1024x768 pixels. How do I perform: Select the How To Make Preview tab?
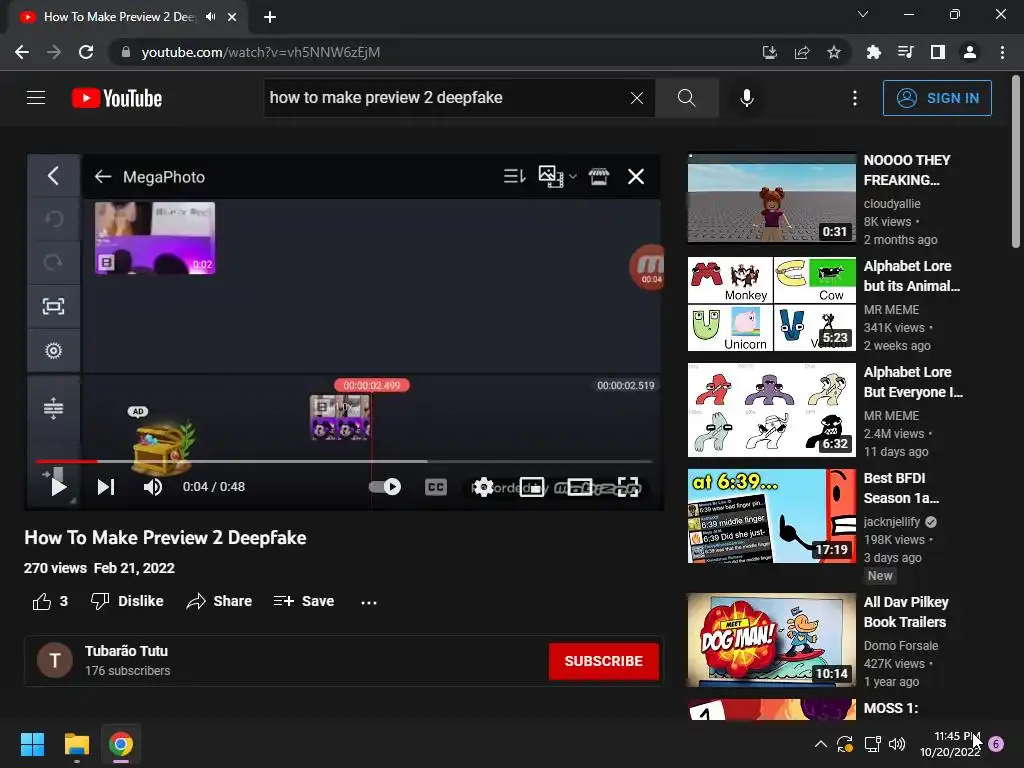pyautogui.click(x=119, y=17)
